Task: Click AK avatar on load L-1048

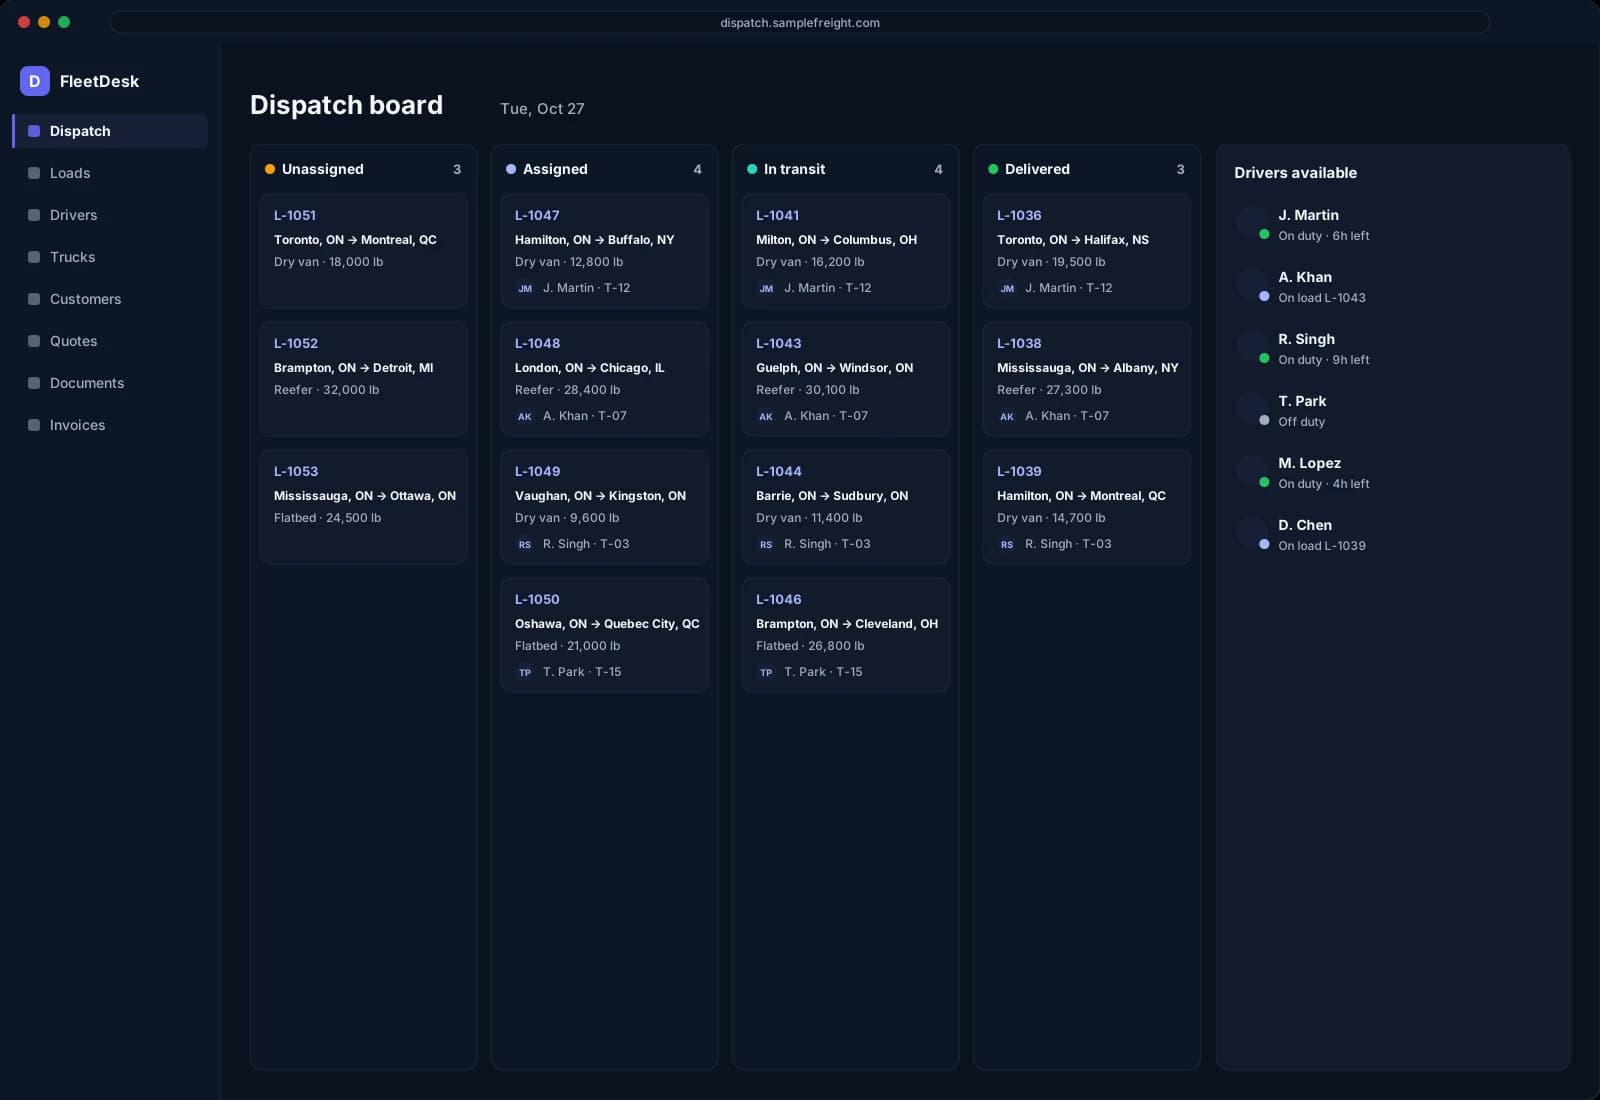Action: coord(525,416)
